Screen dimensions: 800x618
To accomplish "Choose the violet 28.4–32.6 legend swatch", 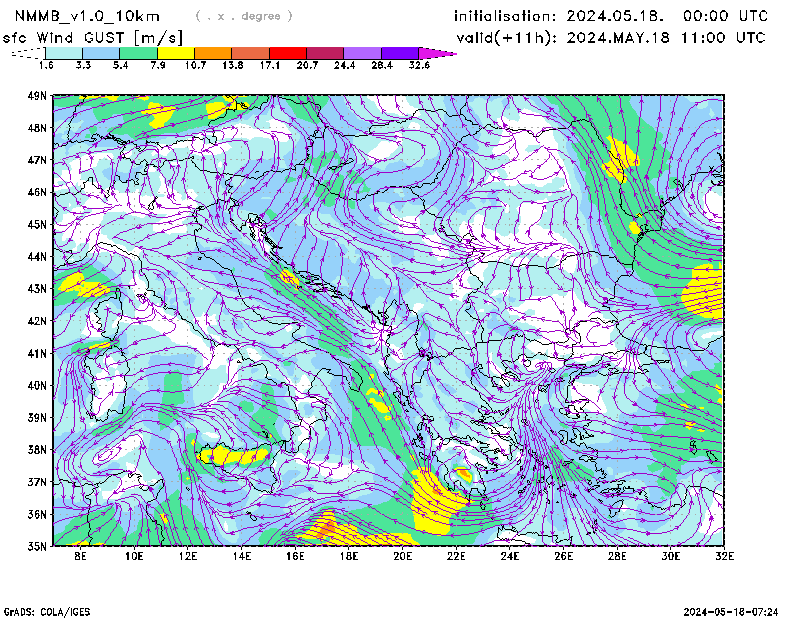I will pos(399,53).
